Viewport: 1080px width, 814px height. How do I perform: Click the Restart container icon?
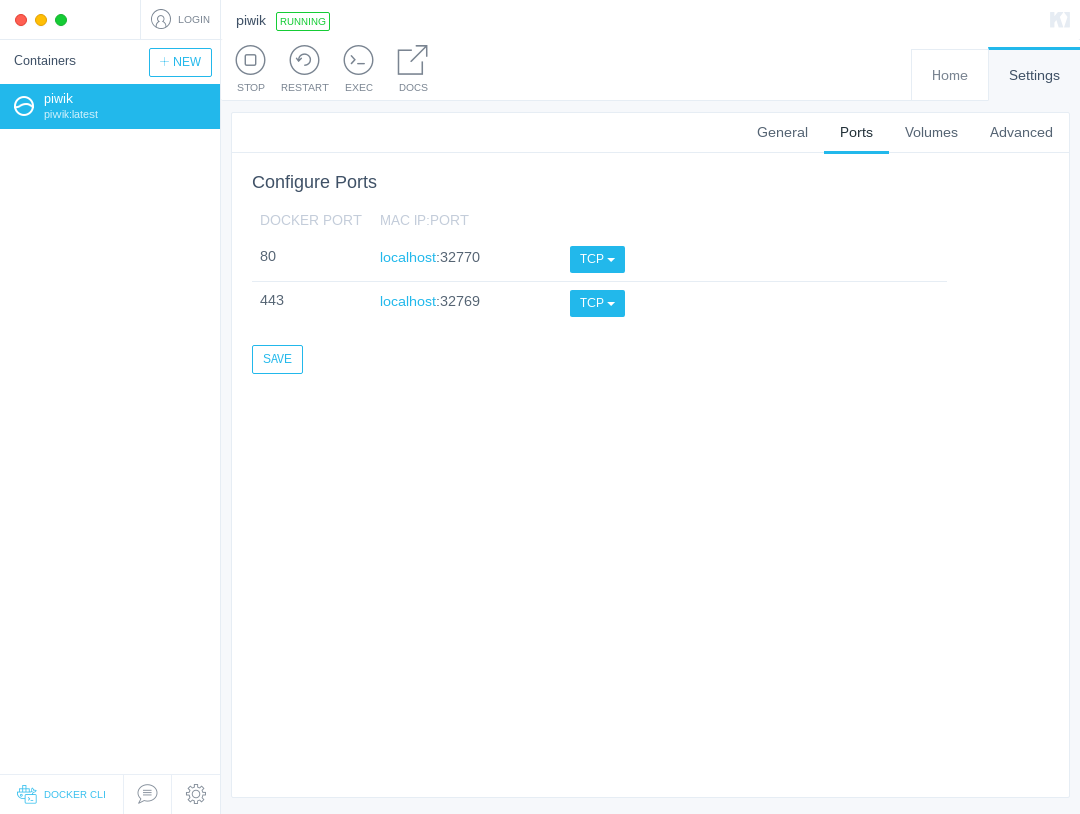[x=304, y=60]
